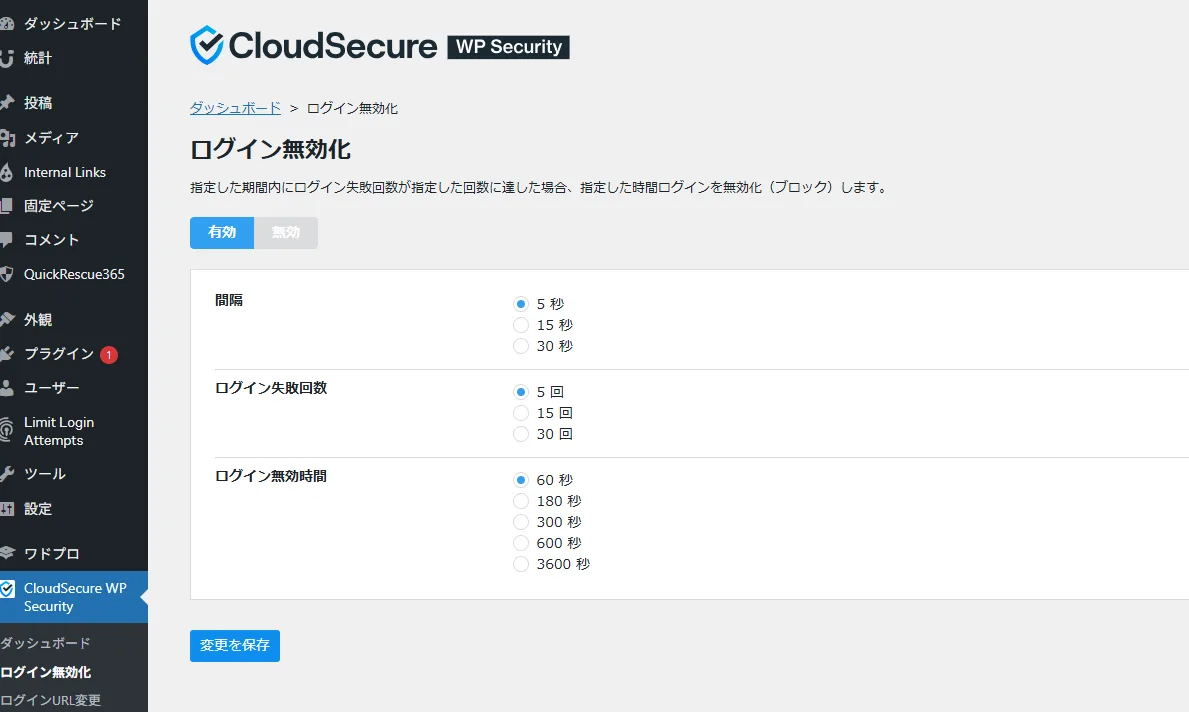The width and height of the screenshot is (1189, 712).
Task: Click the Internal Links icon
Action: pos(7,173)
